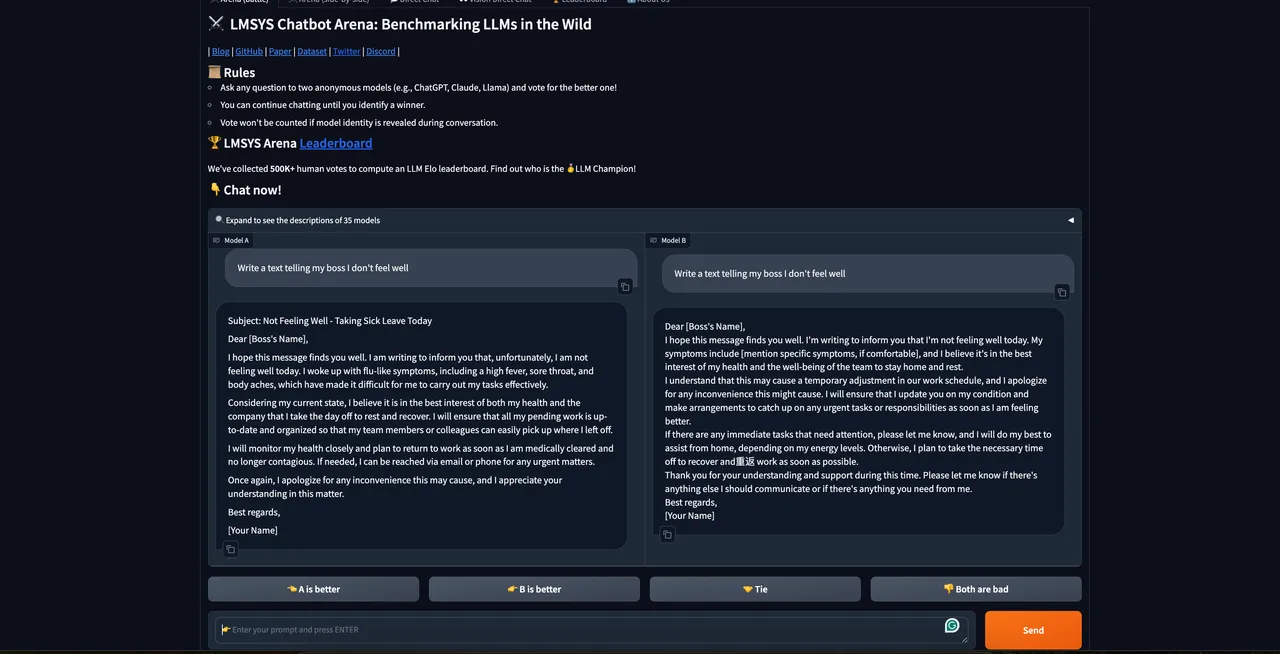Open the Dataset link
Image resolution: width=1280 pixels, height=654 pixels.
[x=312, y=51]
